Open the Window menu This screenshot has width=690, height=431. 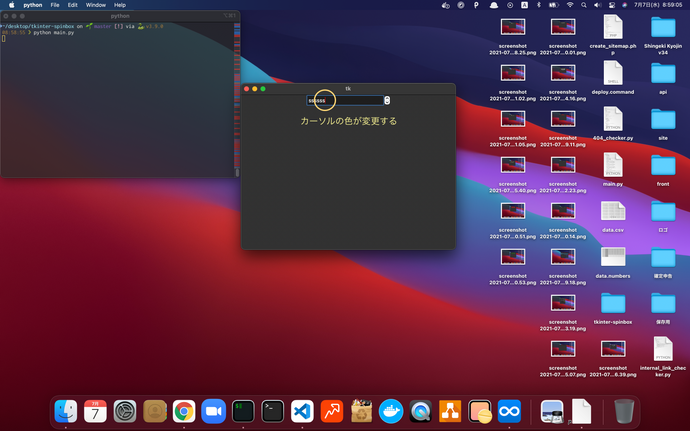tap(95, 5)
